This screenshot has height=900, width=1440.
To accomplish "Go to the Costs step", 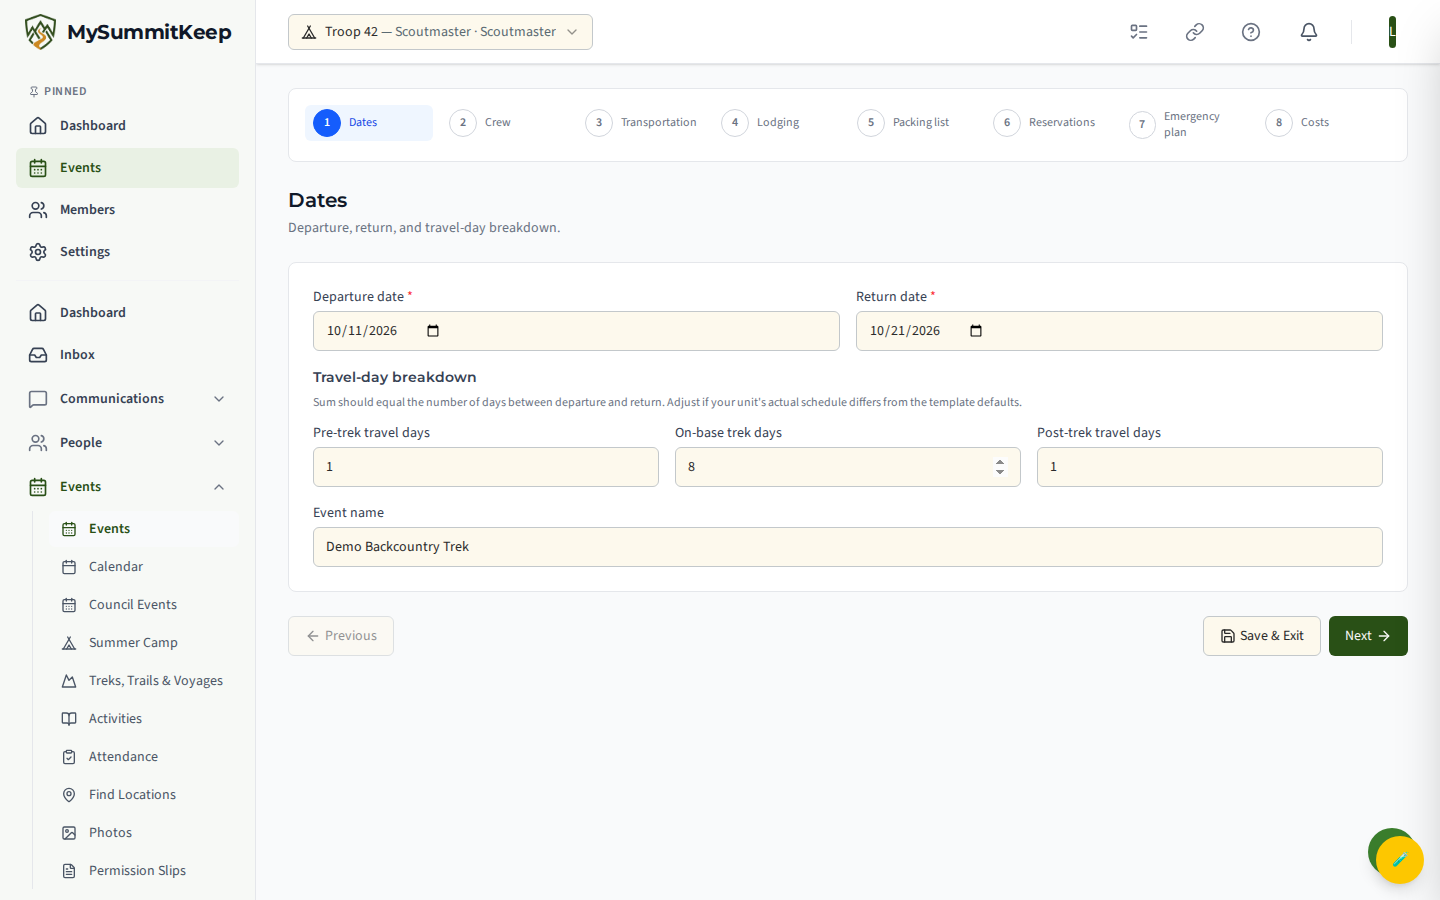I will (1321, 123).
